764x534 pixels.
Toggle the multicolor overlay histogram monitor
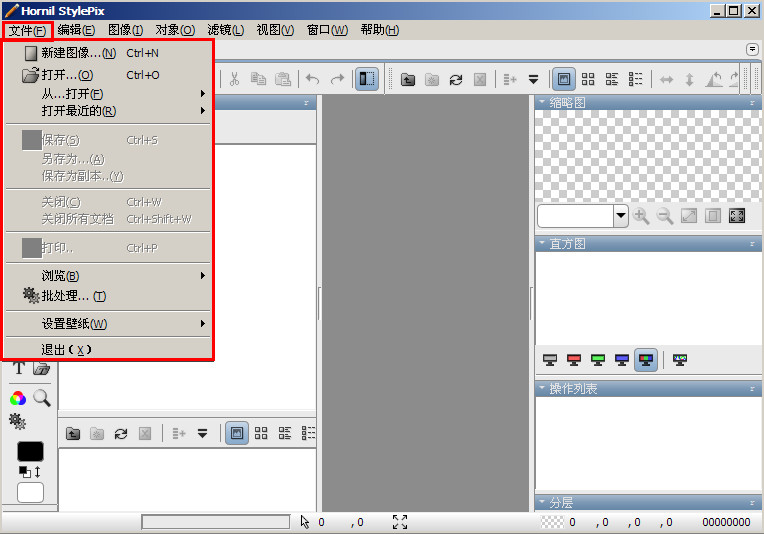pos(680,360)
